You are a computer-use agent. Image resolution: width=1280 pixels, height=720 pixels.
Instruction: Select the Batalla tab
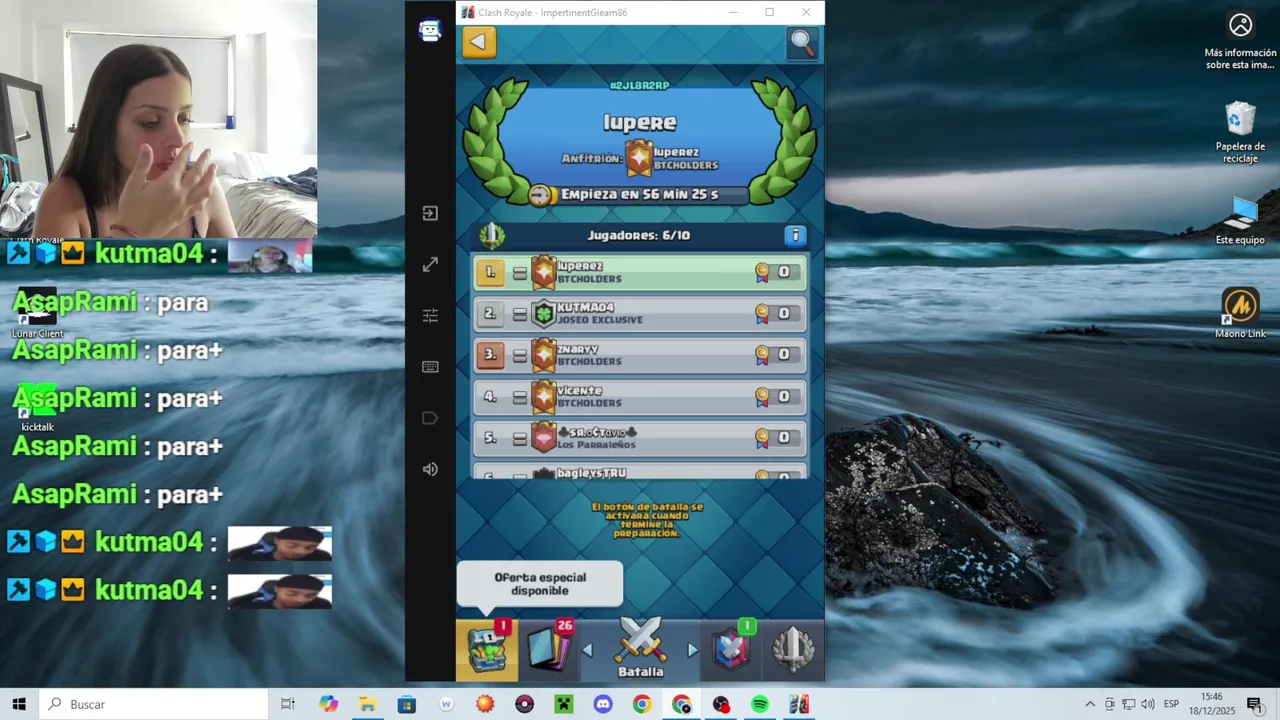[640, 650]
